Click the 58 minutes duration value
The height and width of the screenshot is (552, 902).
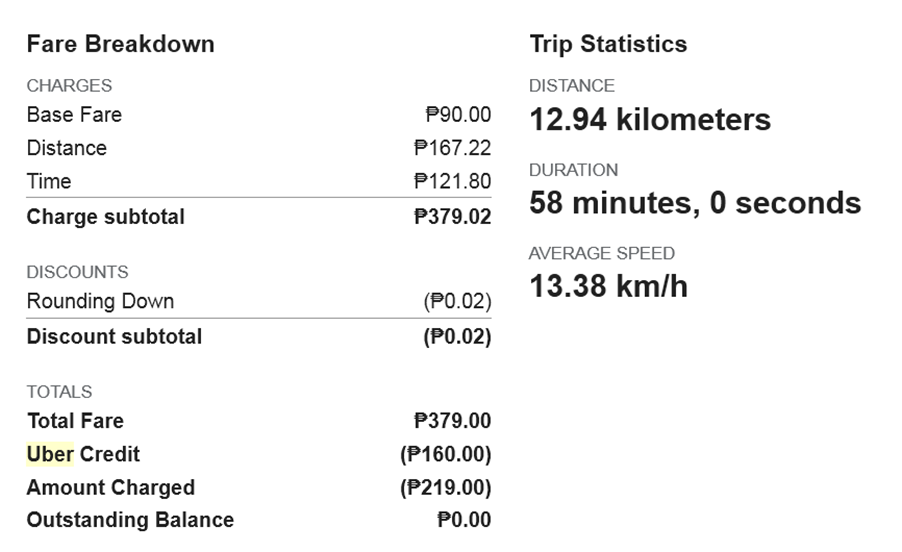pos(695,203)
